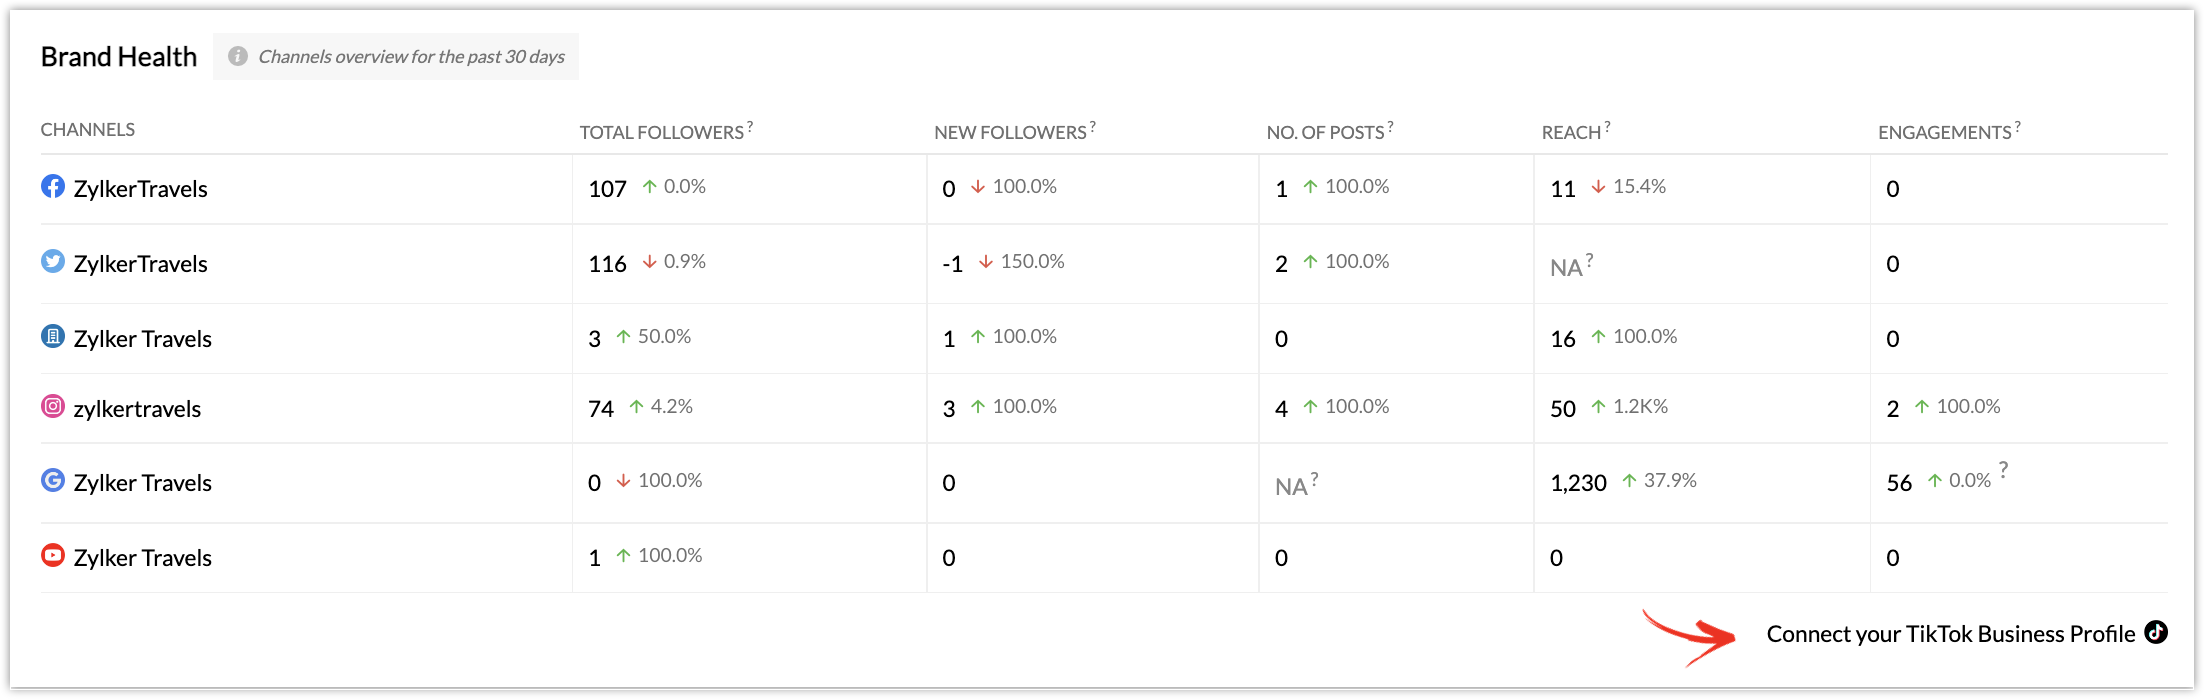Click the question mark beside Google engagements 56
The height and width of the screenshot is (700, 2204).
coord(2003,469)
